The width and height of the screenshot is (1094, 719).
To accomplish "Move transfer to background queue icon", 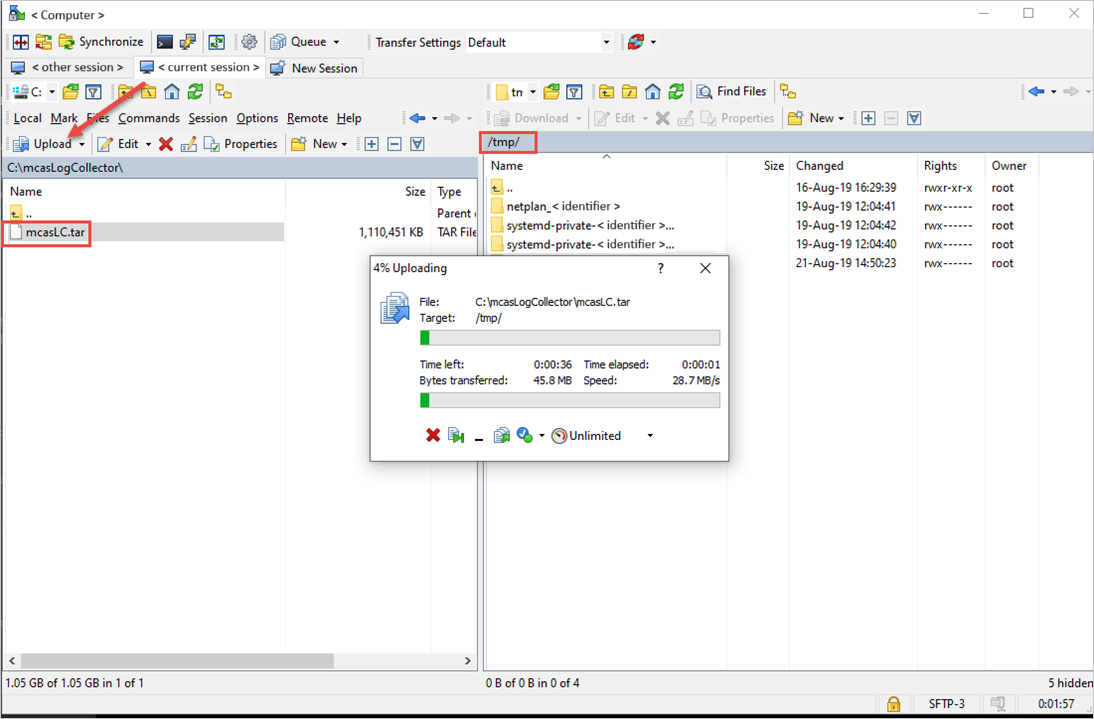I will point(456,435).
